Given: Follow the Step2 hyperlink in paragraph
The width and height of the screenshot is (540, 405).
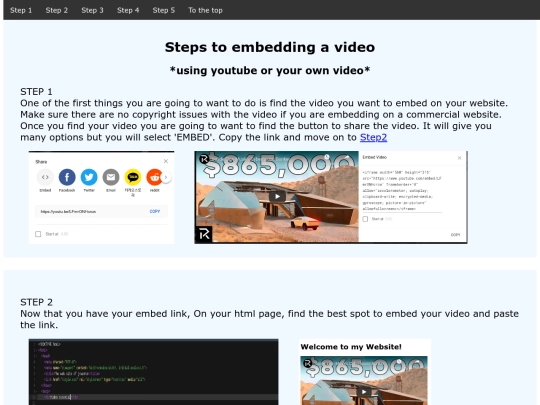Looking at the screenshot, I should click(373, 137).
